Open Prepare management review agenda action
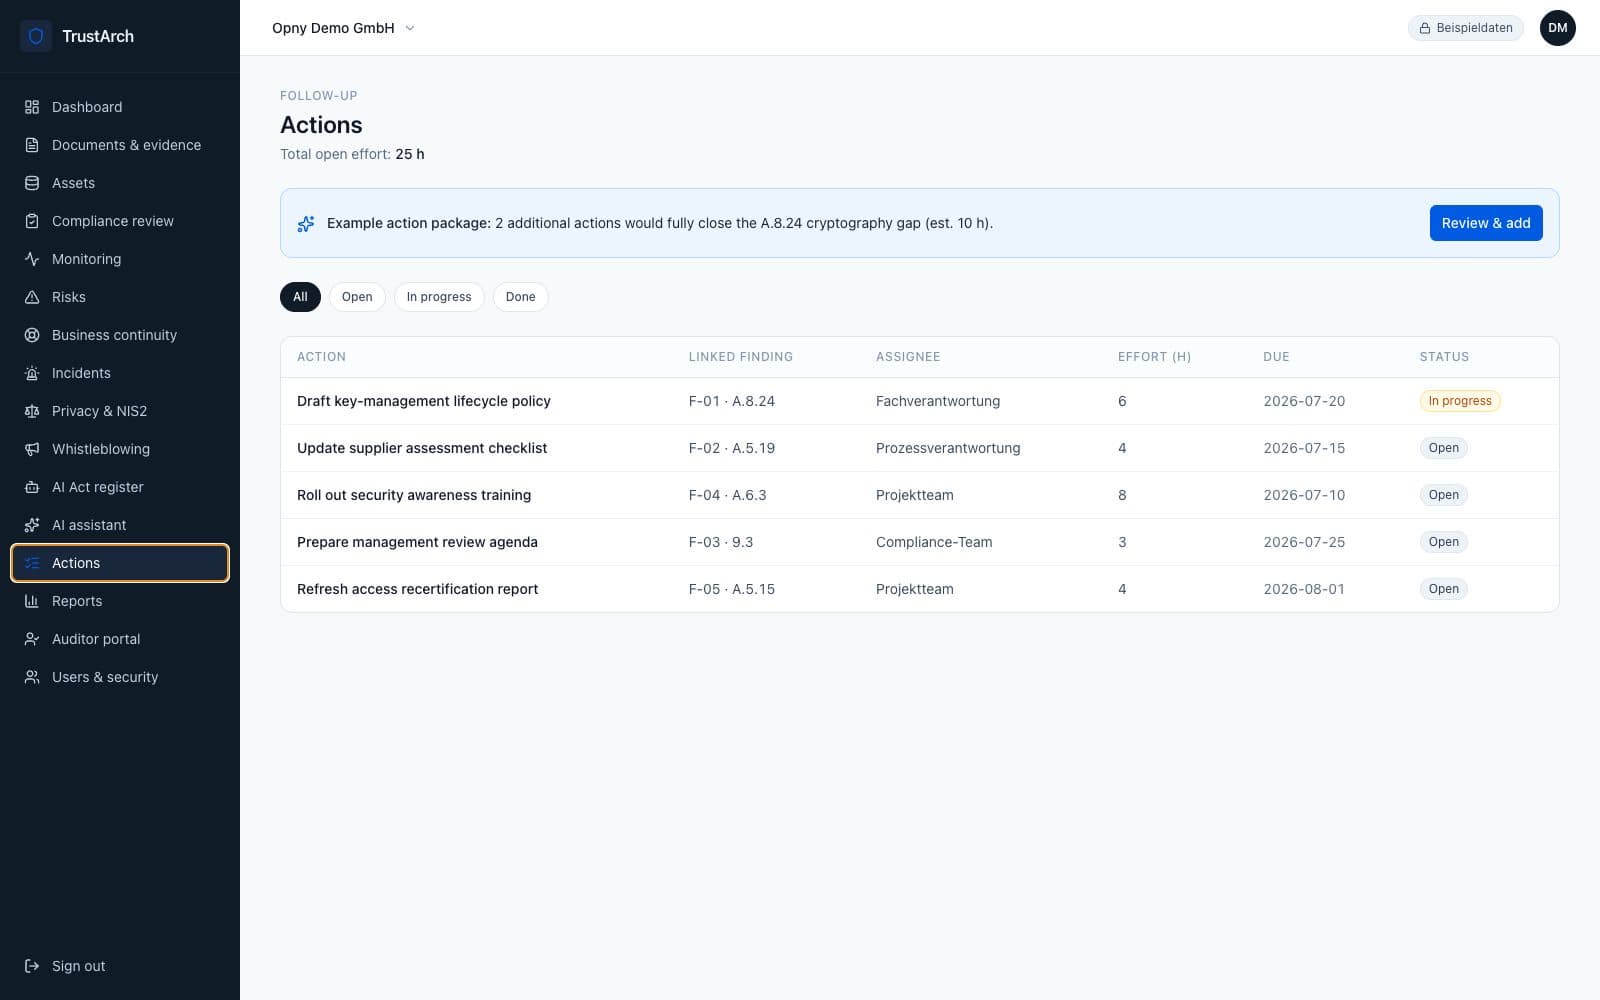1600x1000 pixels. click(417, 542)
